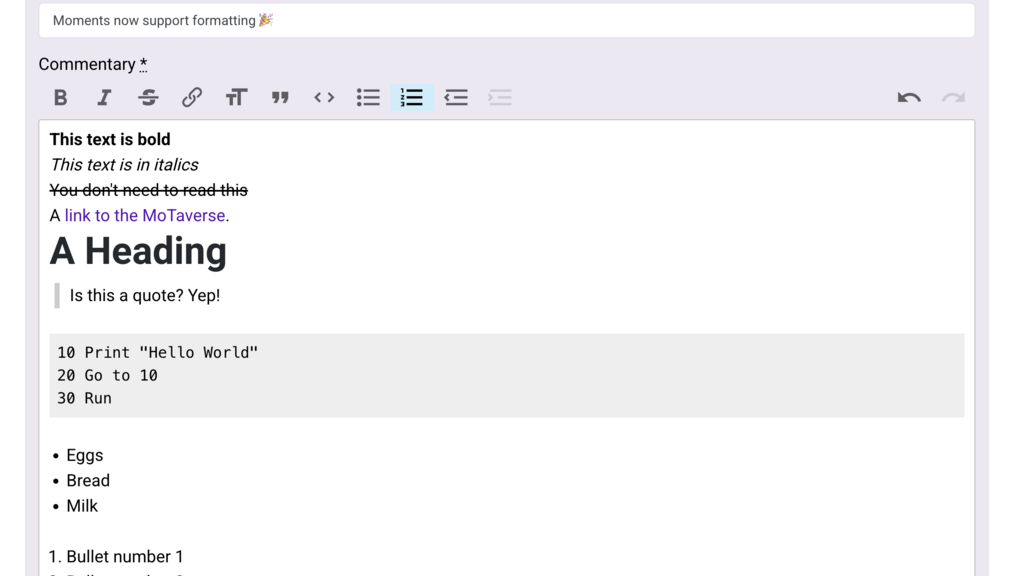This screenshot has width=1024, height=576.
Task: Insert a blockquote with the quote icon
Action: pos(280,97)
